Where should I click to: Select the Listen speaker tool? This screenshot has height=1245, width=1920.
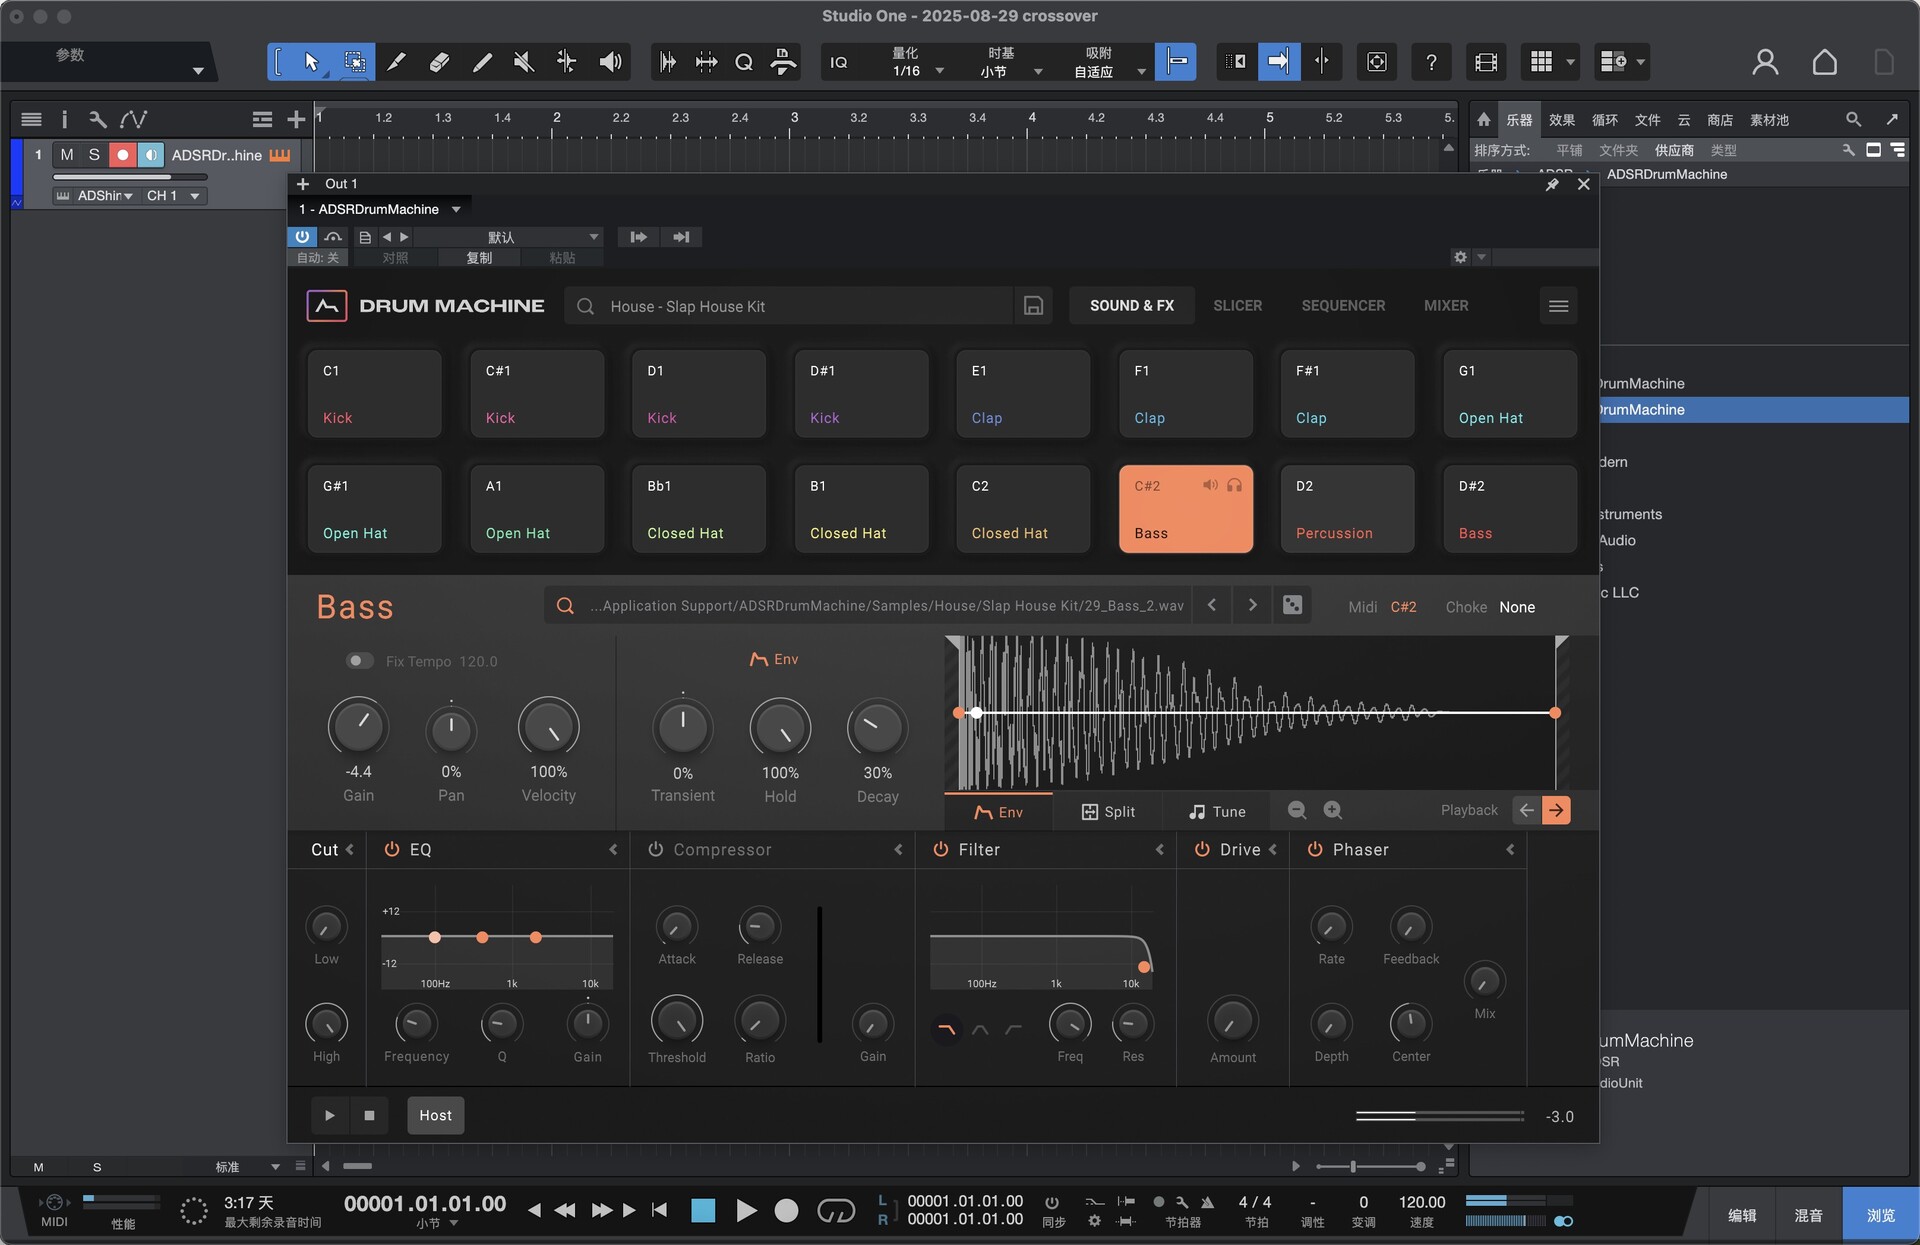point(610,62)
